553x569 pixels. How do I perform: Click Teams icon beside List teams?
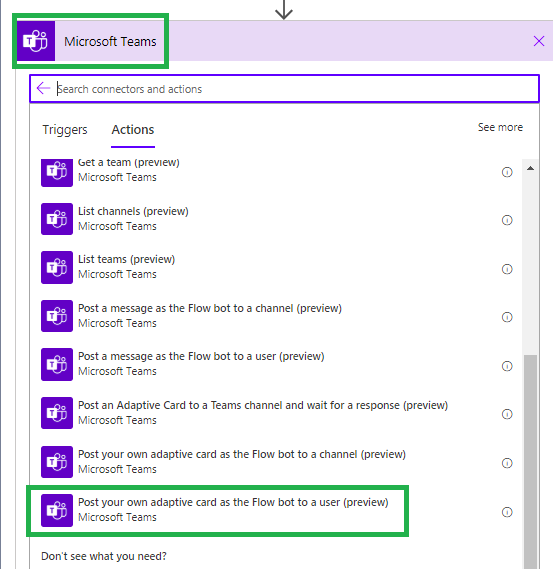point(57,267)
